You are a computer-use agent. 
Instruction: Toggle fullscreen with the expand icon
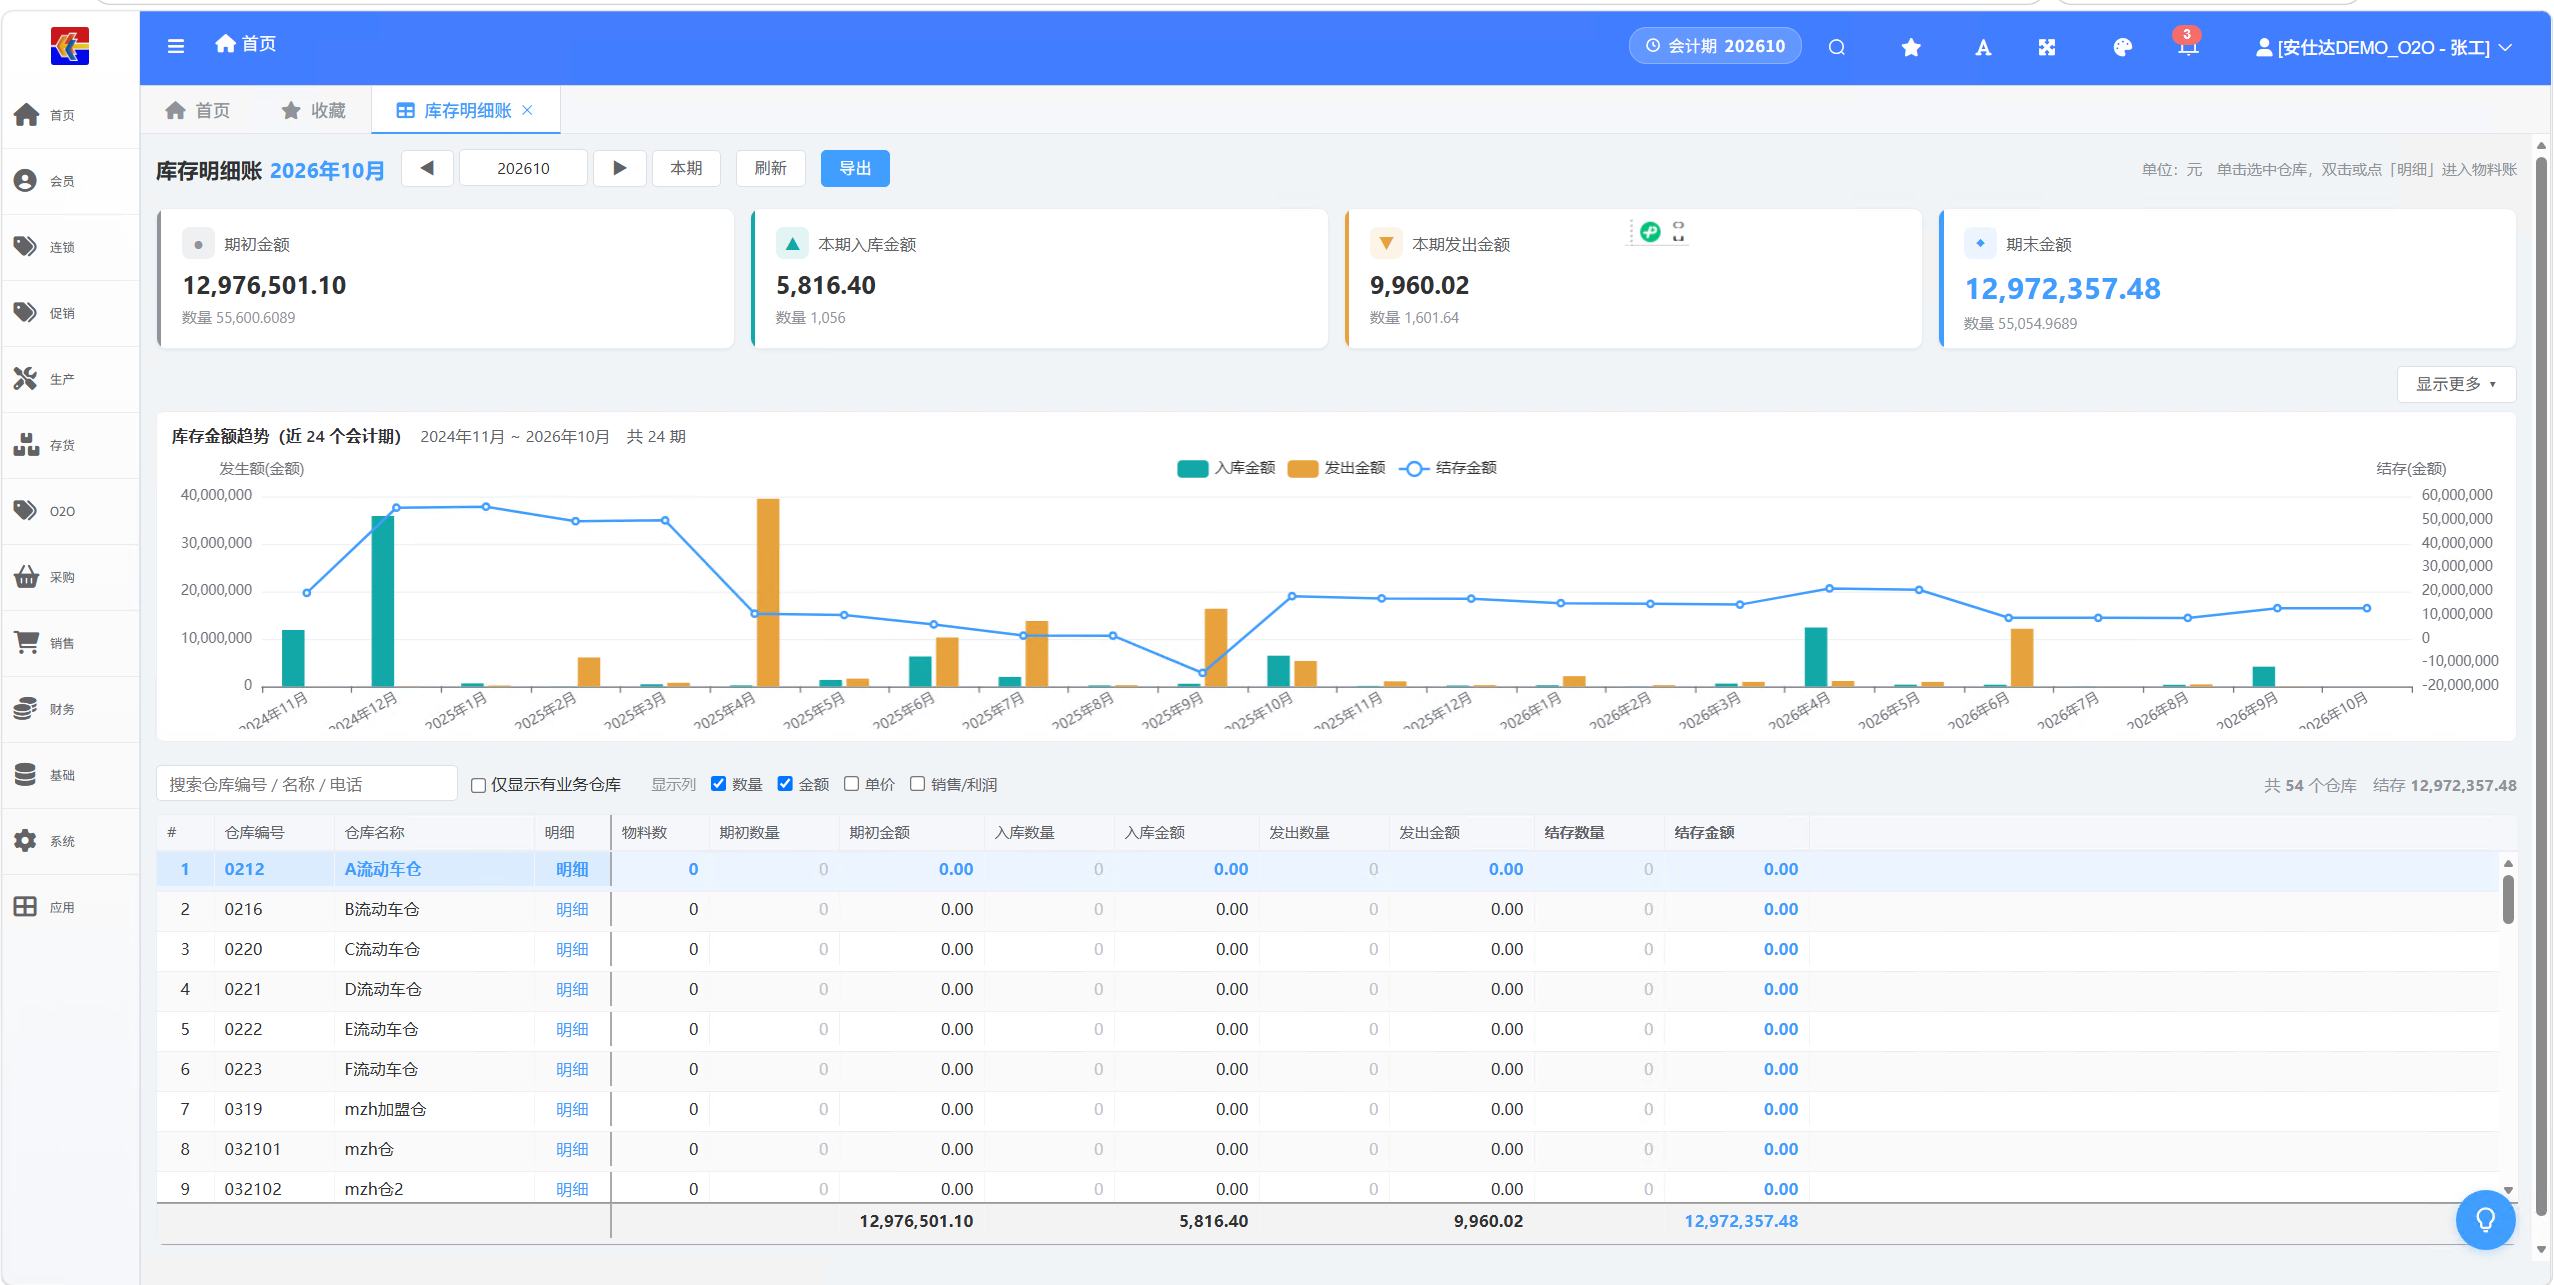pos(2047,48)
